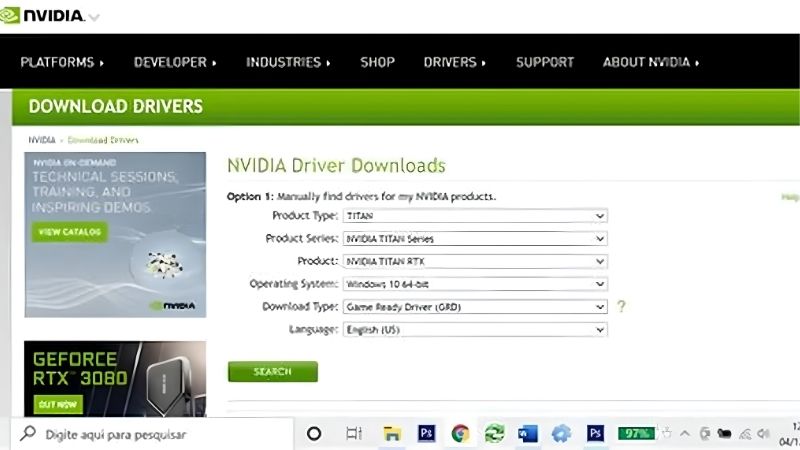
Task: Go to the SHOP page
Action: (x=378, y=62)
